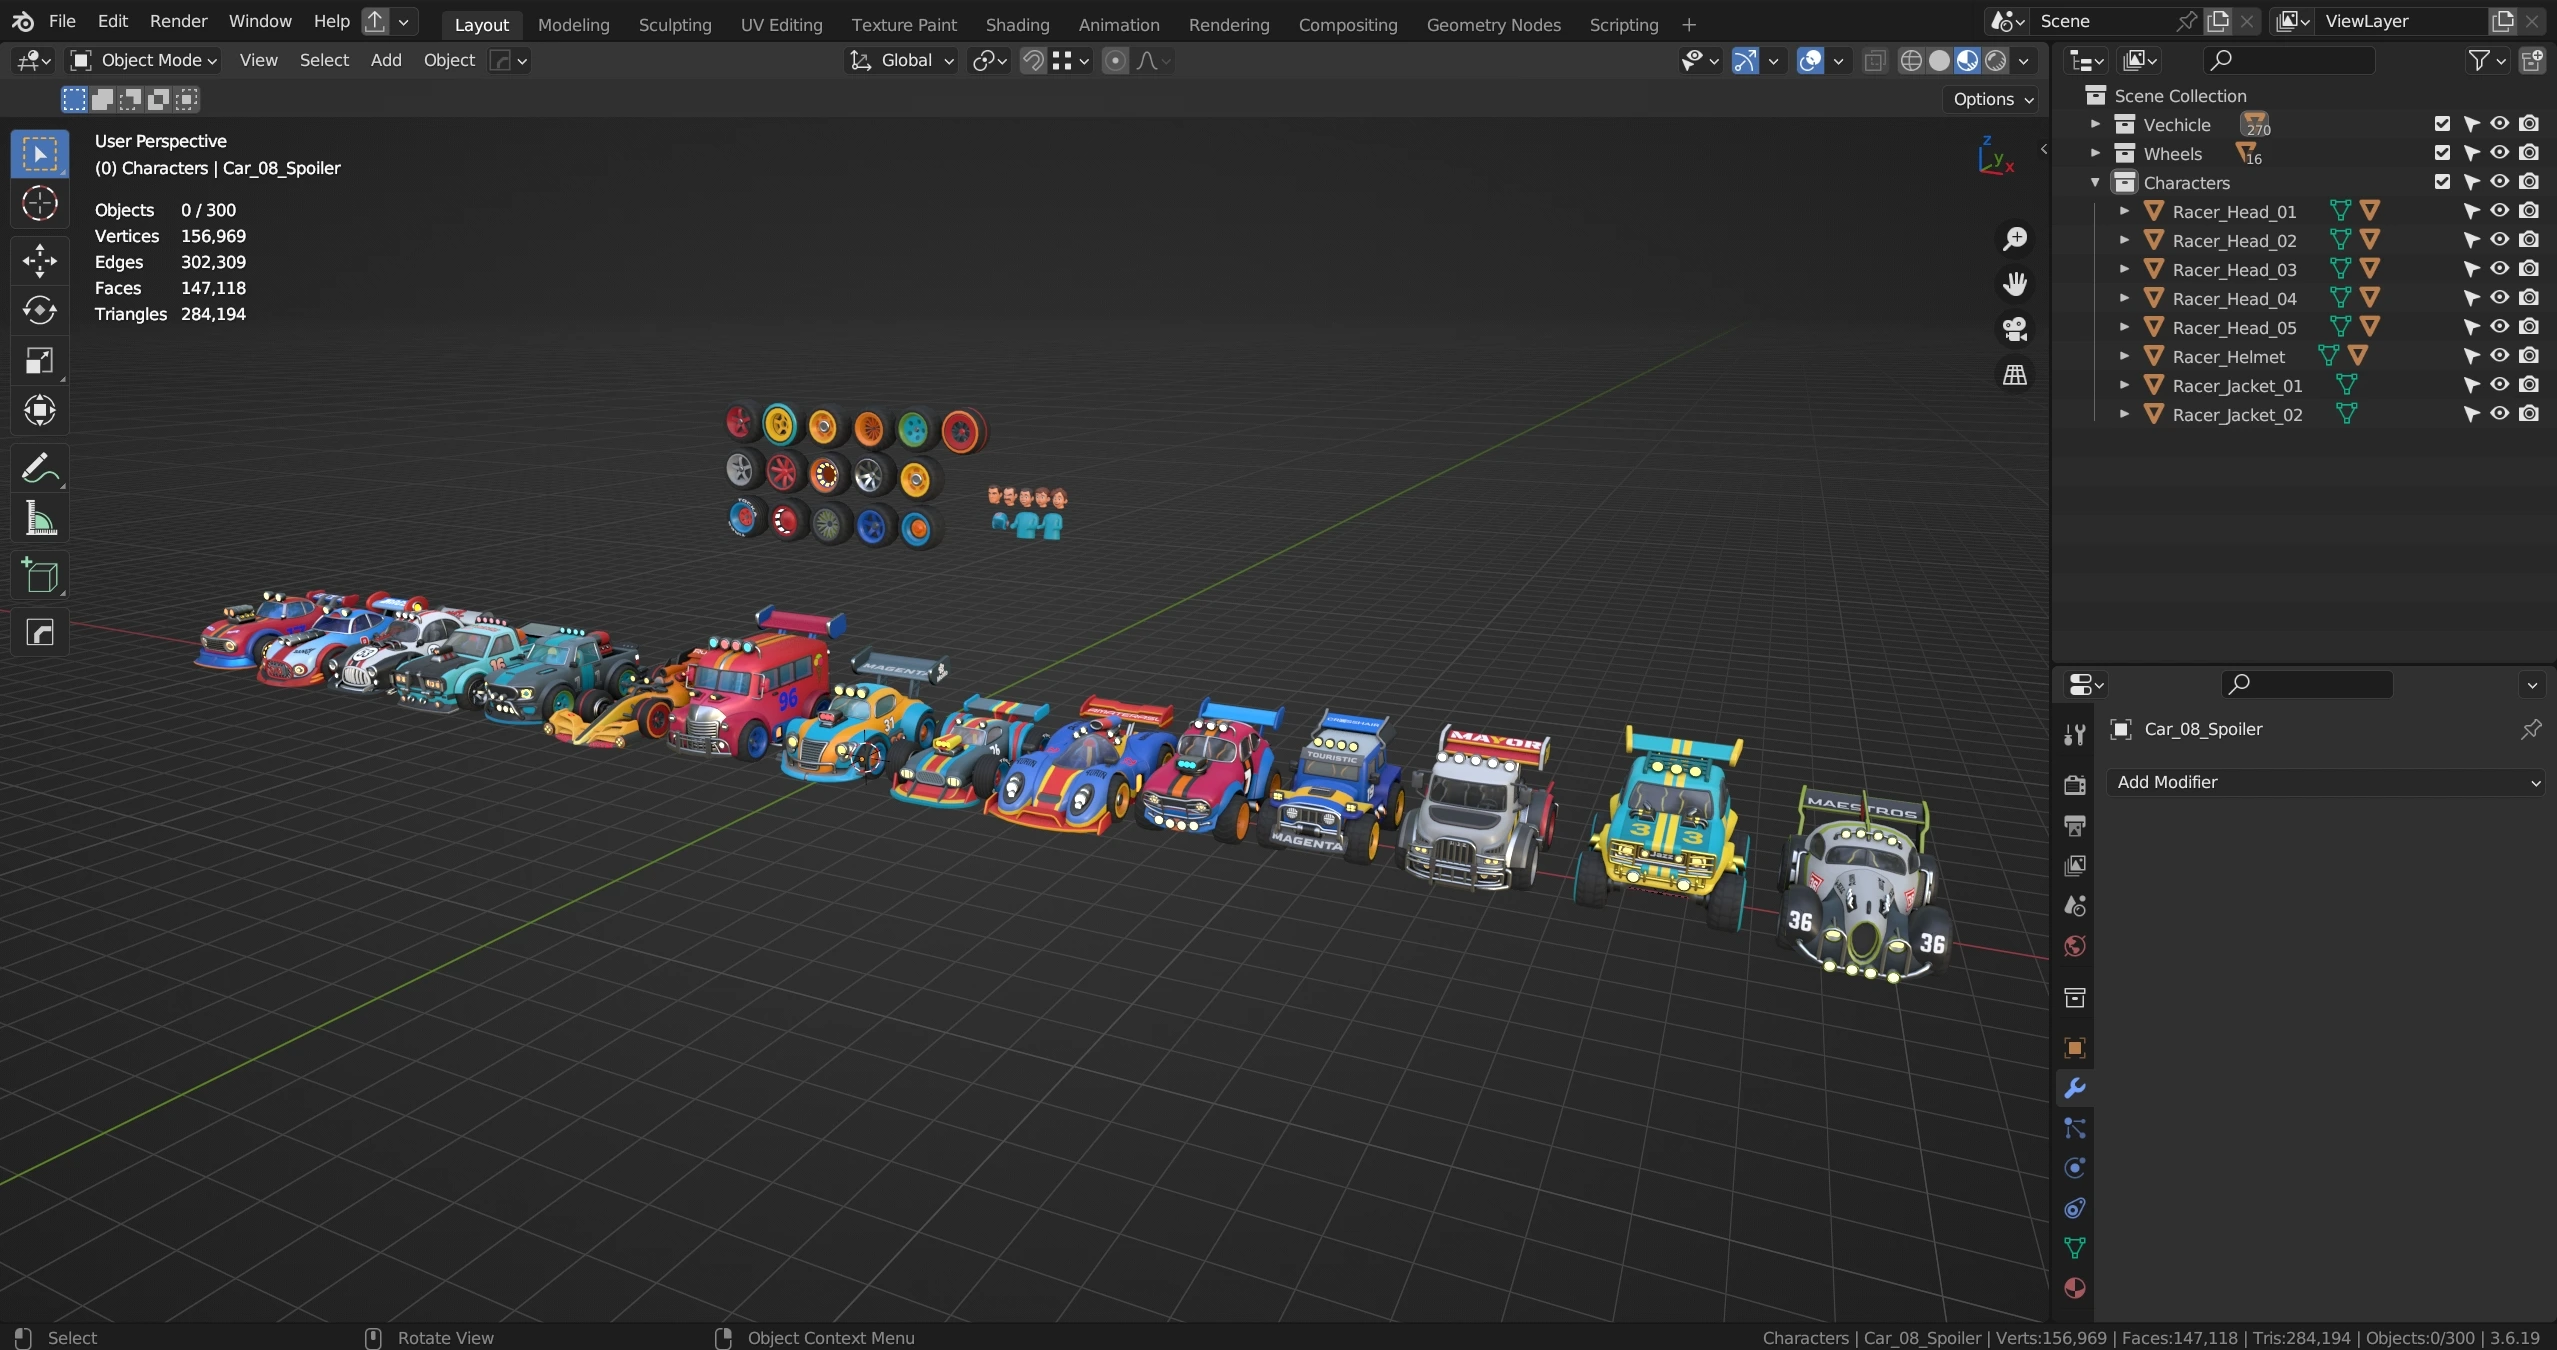Select the Move tool in toolbar

pos(40,261)
